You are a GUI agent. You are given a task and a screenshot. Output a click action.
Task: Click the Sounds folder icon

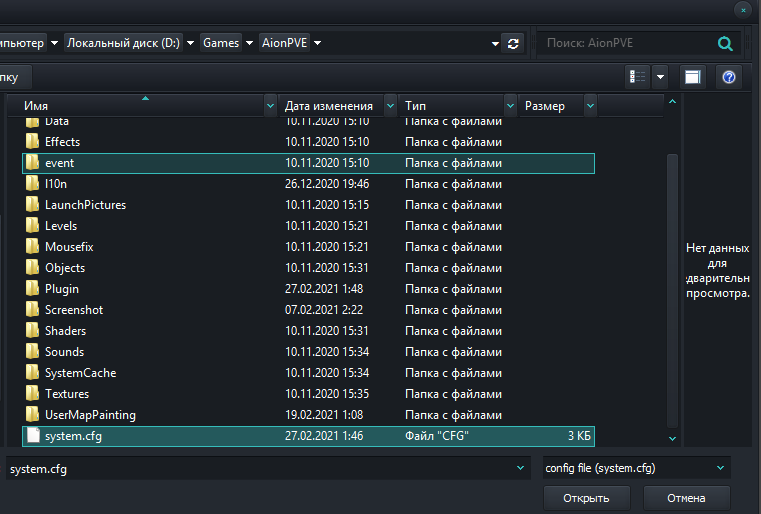click(33, 351)
